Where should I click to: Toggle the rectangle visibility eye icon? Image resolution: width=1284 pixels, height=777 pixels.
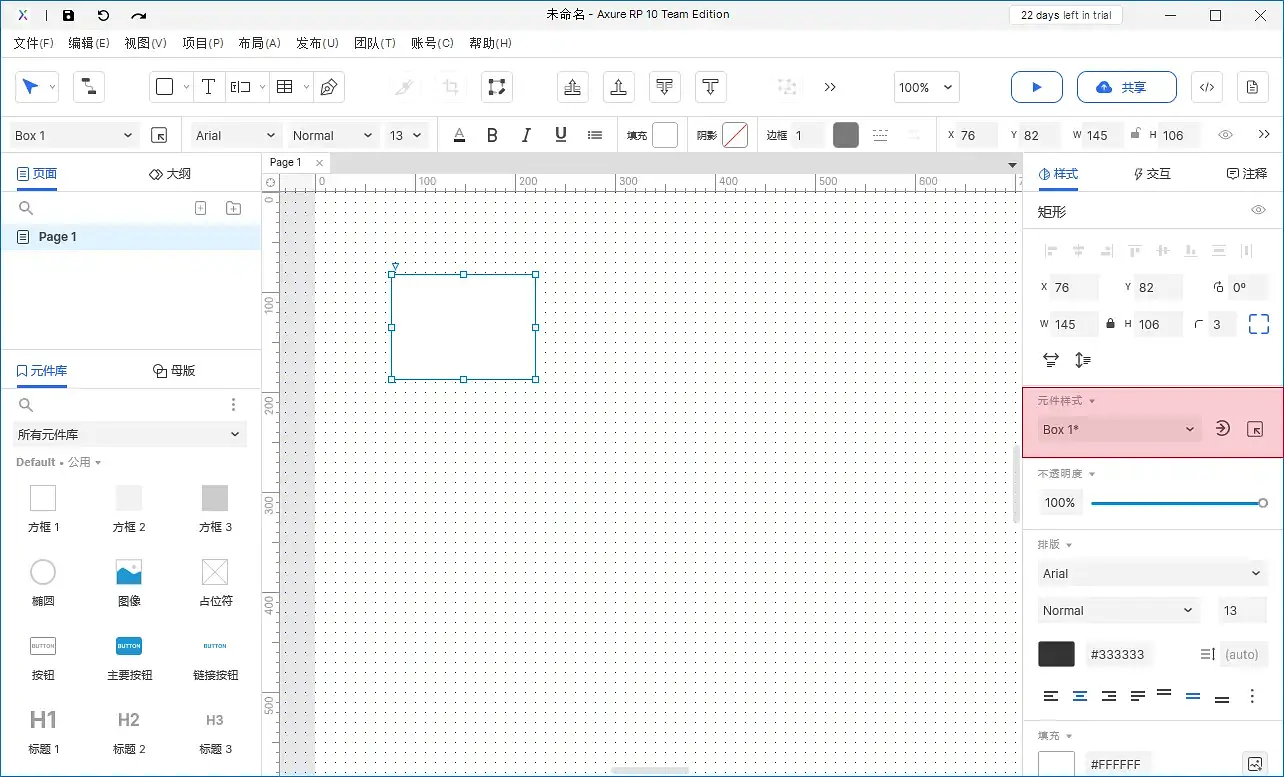pos(1259,211)
